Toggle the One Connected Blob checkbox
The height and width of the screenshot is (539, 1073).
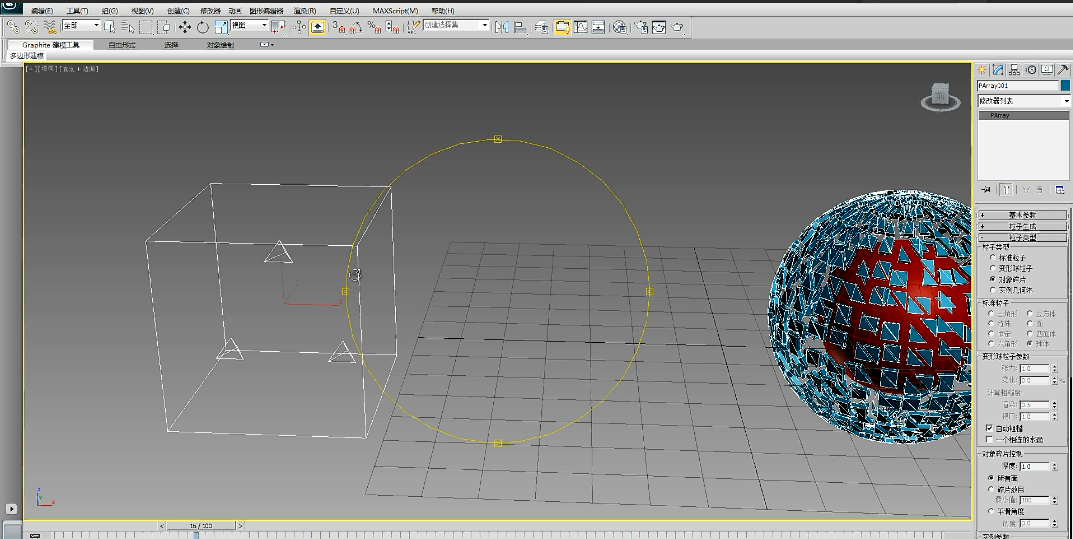pyautogui.click(x=989, y=439)
